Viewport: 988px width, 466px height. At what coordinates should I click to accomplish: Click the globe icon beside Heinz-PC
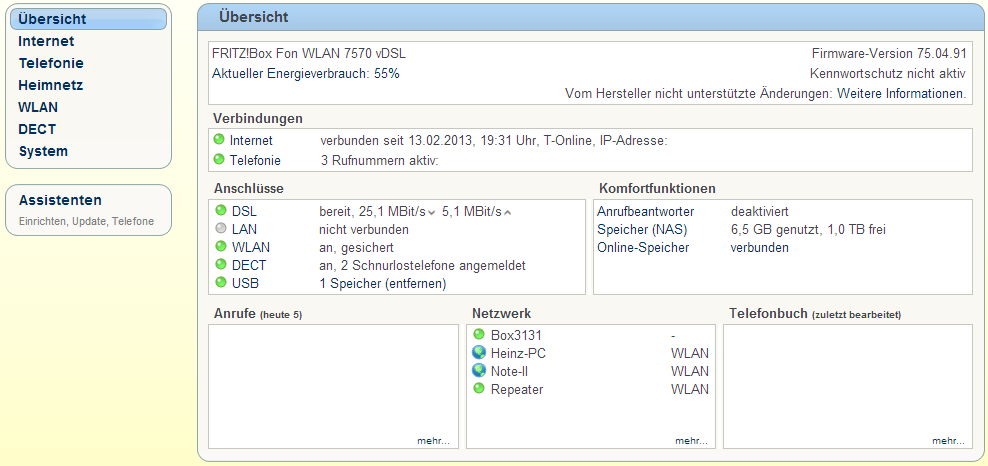click(479, 353)
